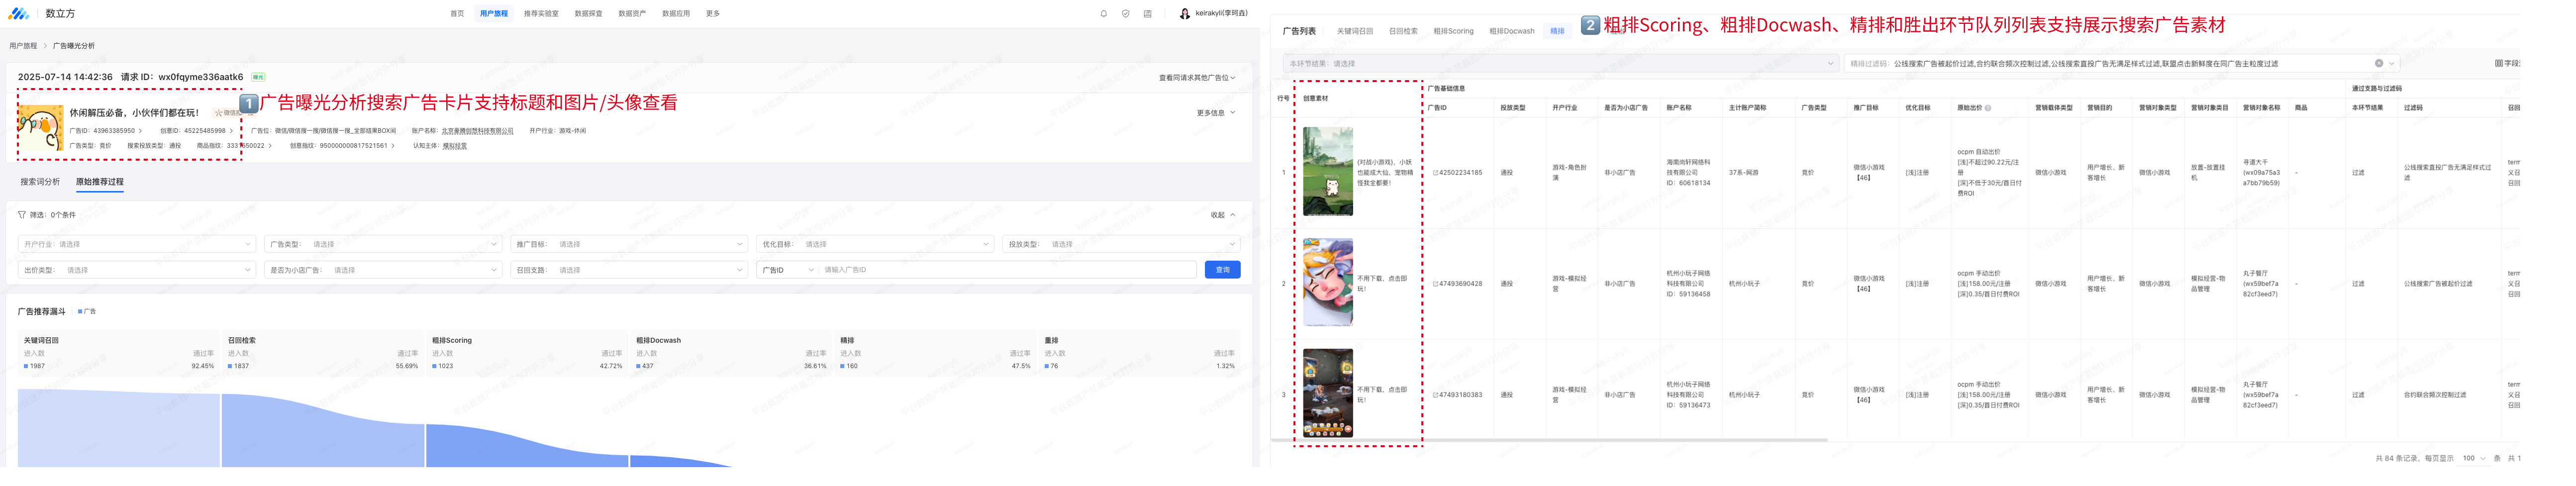Open the 是否为小店广告 dropdown
This screenshot has width=2576, height=486.
pos(383,270)
